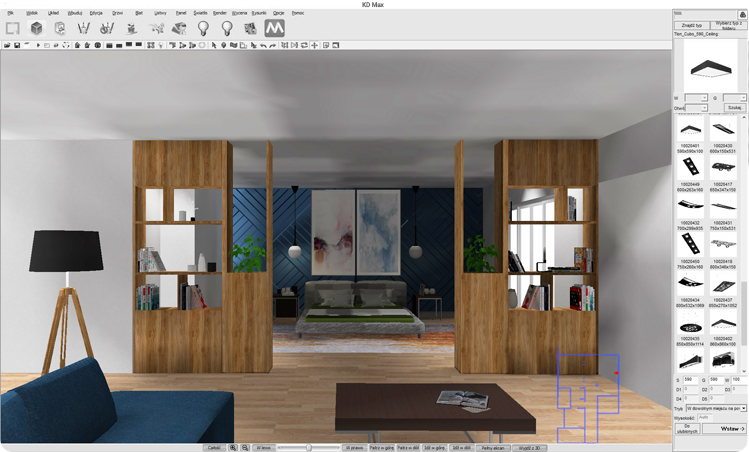The height and width of the screenshot is (452, 749).
Task: Click the crosshair move icon in small toolbar
Action: click(x=315, y=45)
